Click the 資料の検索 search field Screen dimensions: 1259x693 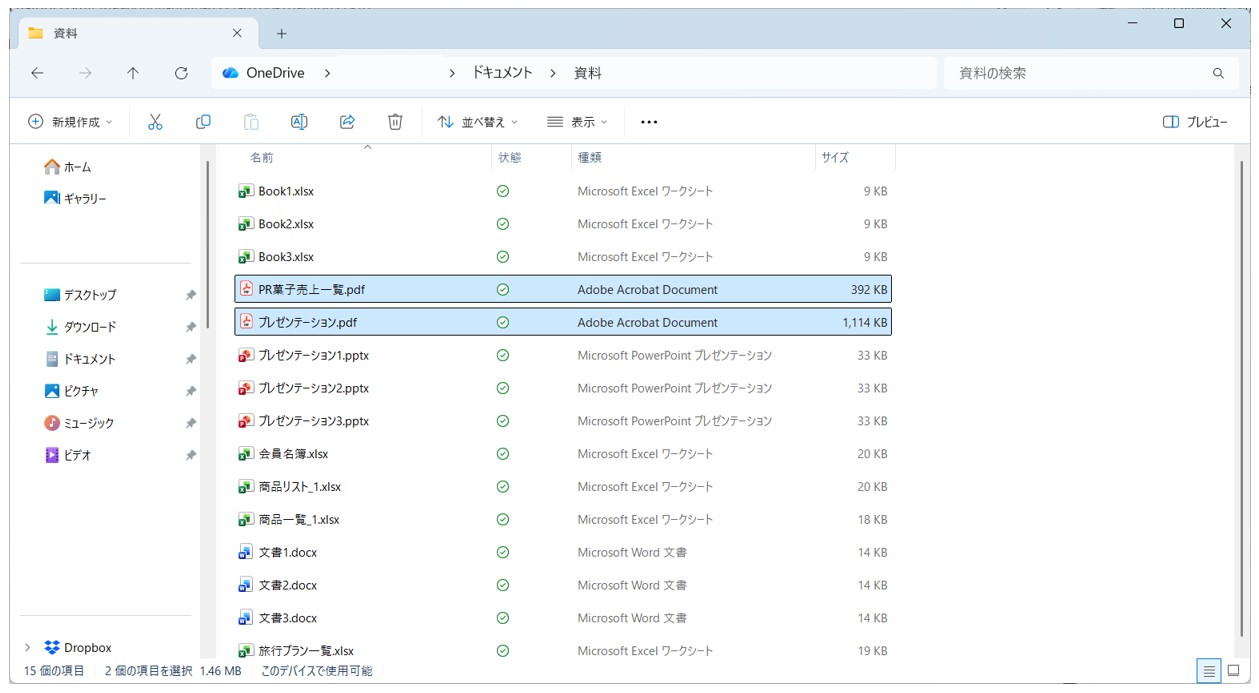point(1080,73)
